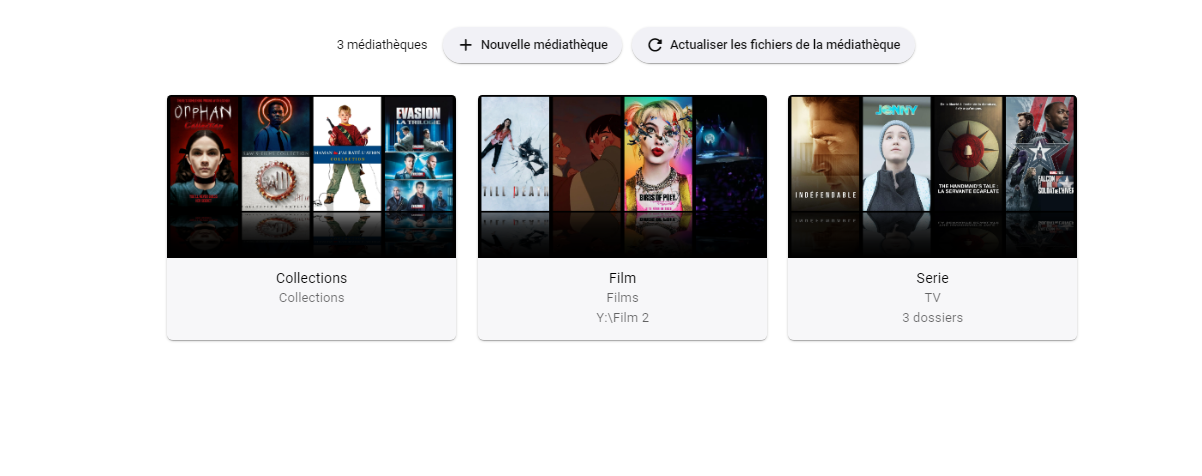Click the Collections type subtitle
Viewport: 1202px width, 476px height.
311,298
